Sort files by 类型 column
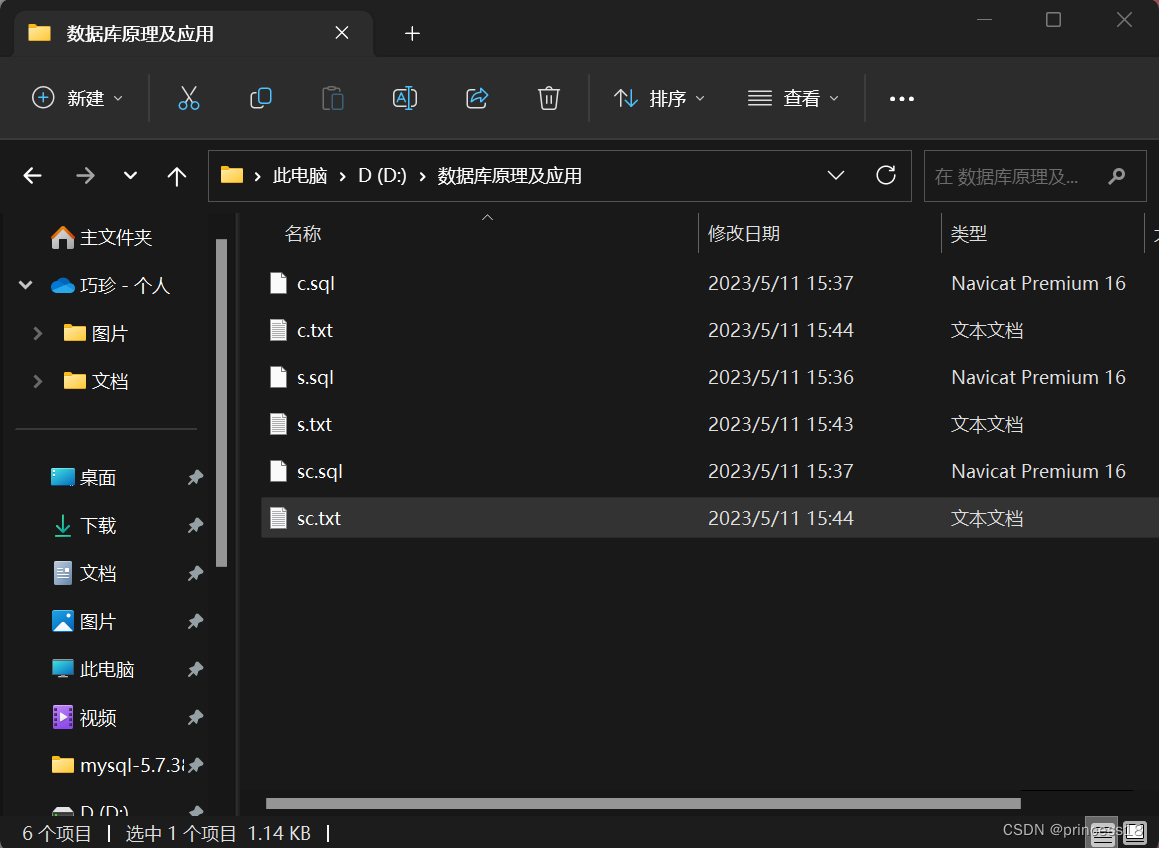This screenshot has width=1159, height=848. [x=968, y=233]
